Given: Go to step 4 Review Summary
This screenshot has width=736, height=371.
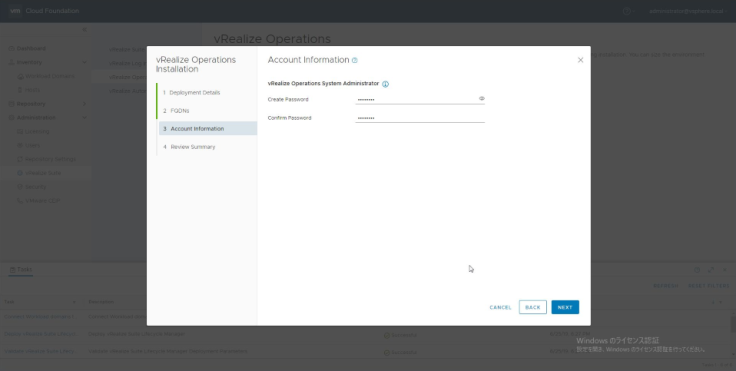Looking at the screenshot, I should 189,147.
